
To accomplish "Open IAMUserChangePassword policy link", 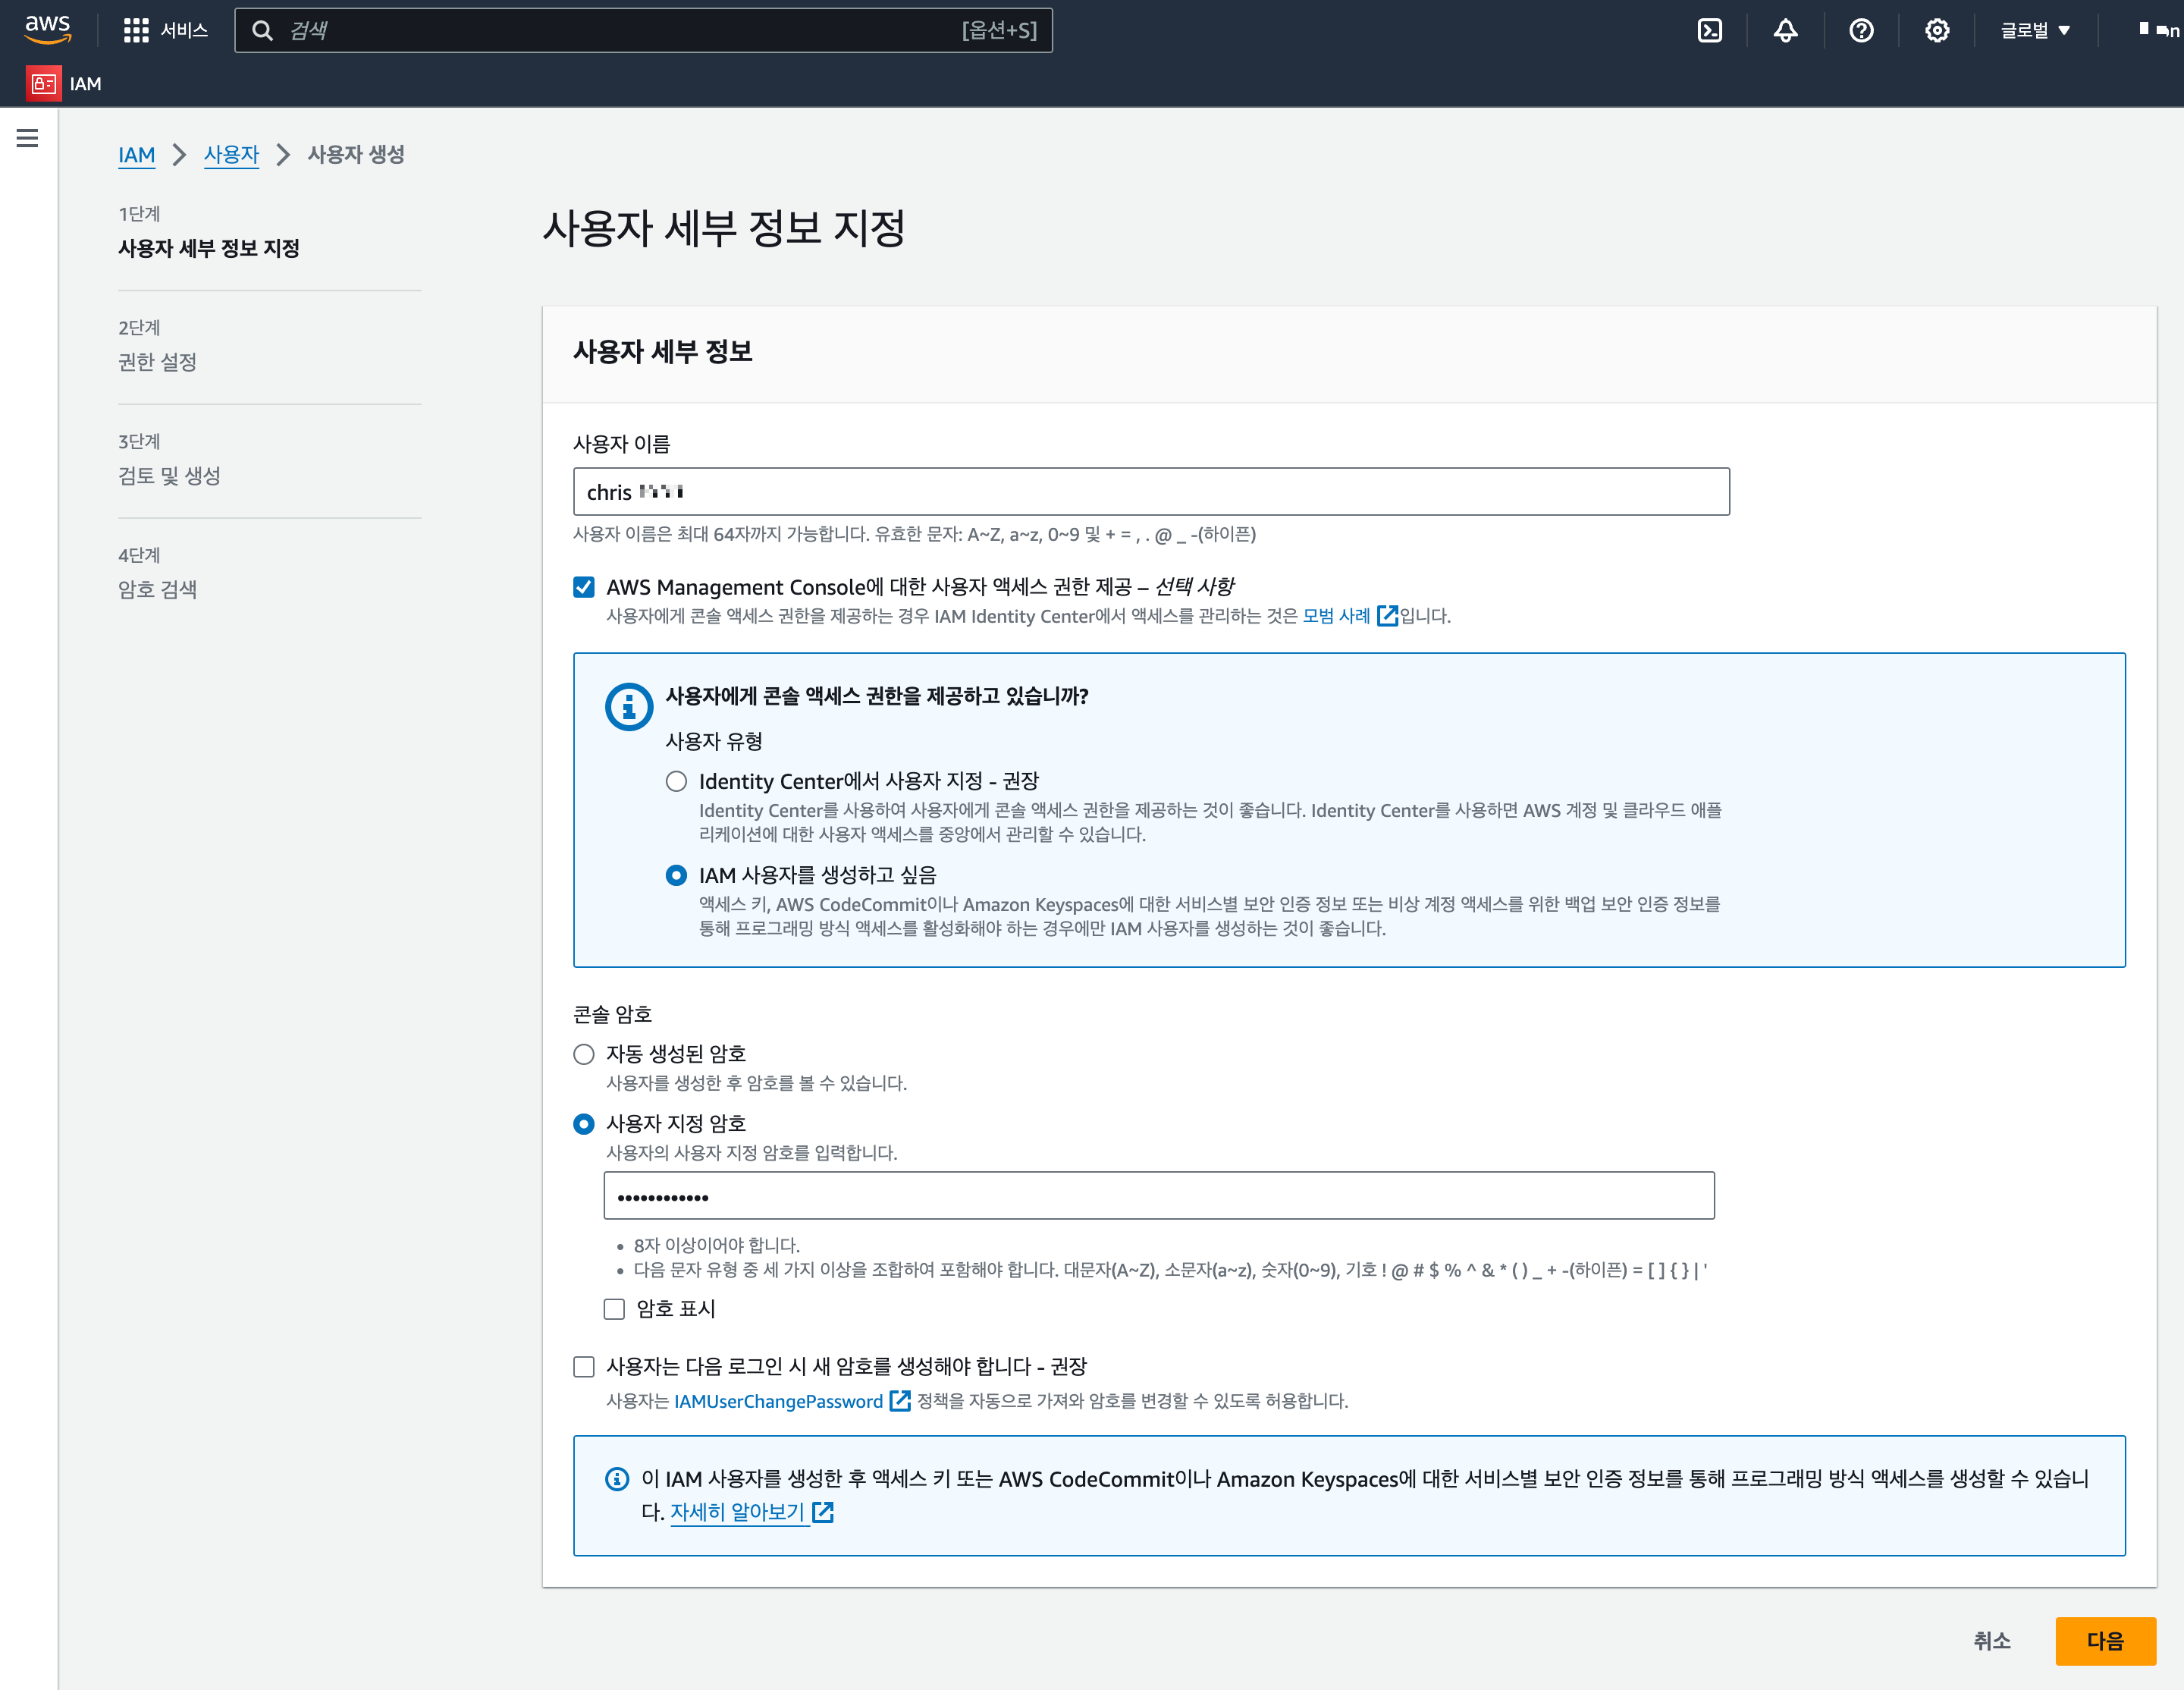I will point(778,1401).
